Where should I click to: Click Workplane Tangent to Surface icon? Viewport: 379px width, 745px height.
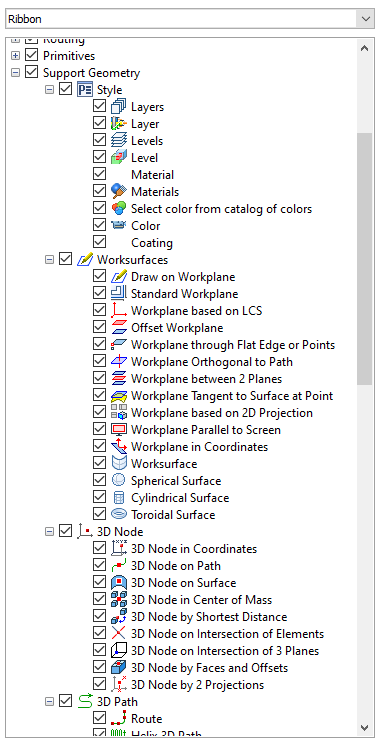(x=118, y=396)
